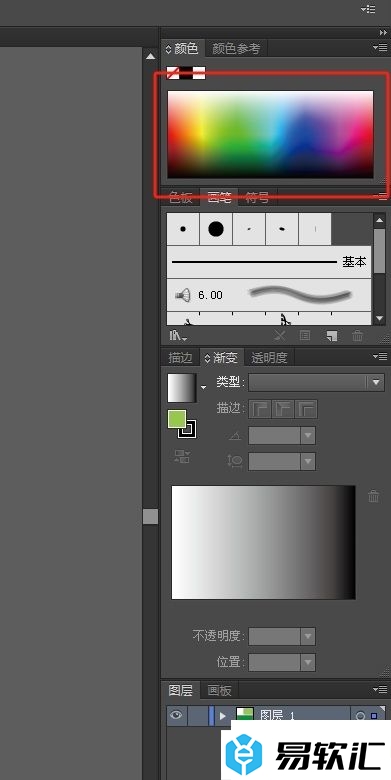Viewport: 391px width, 780px height.
Task: Click the Brushes panel scroll-down arrow
Action: click(x=380, y=318)
